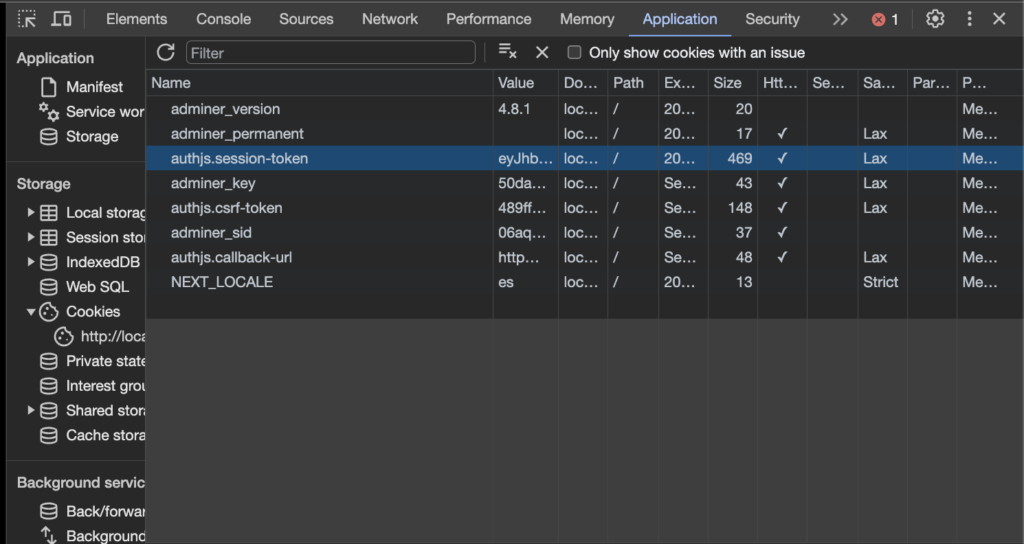Click the cookie Filter input field
Screen dimensions: 1024x544
330,53
